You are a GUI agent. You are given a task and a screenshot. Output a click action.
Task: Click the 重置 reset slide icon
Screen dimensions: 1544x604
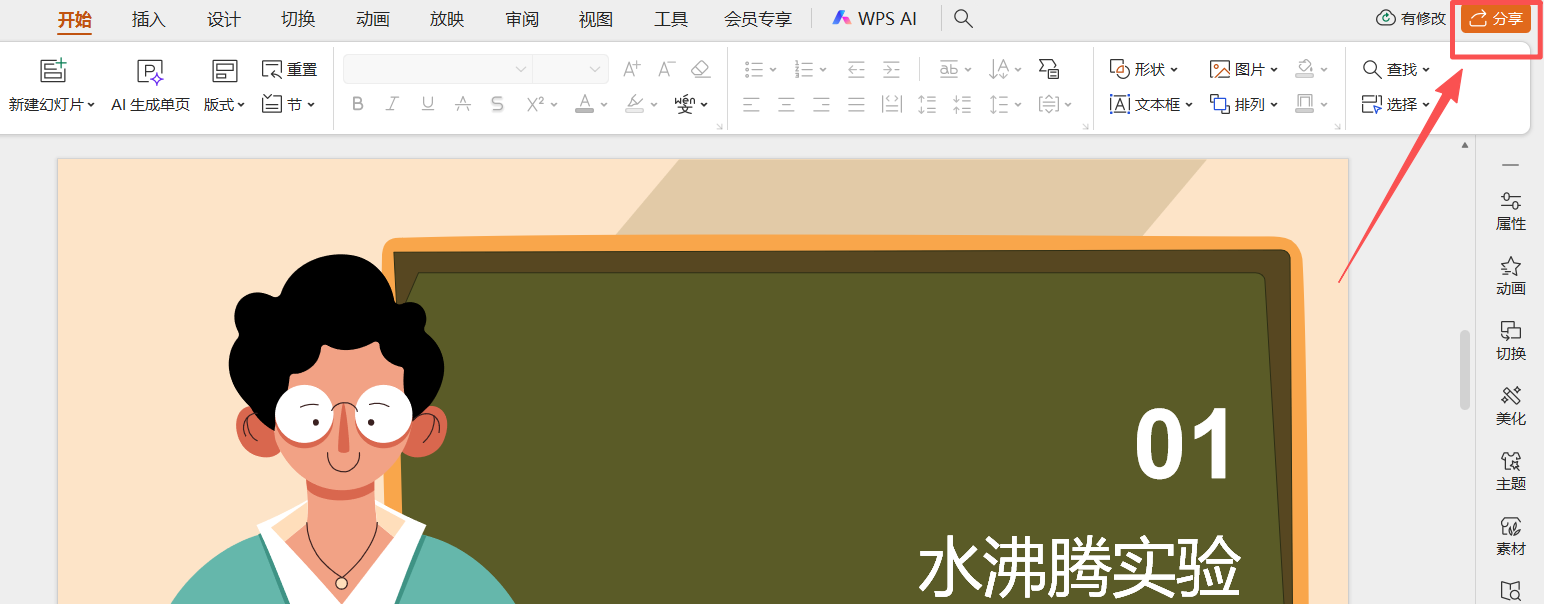[288, 68]
